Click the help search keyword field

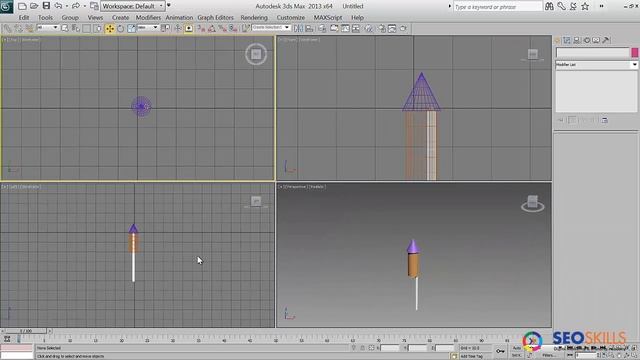pyautogui.click(x=498, y=7)
